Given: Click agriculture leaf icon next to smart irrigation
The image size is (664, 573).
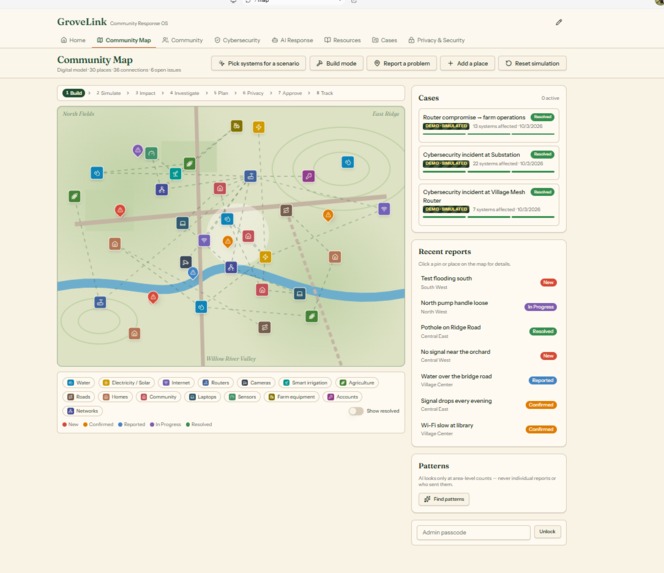Looking at the screenshot, I should coord(189,163).
